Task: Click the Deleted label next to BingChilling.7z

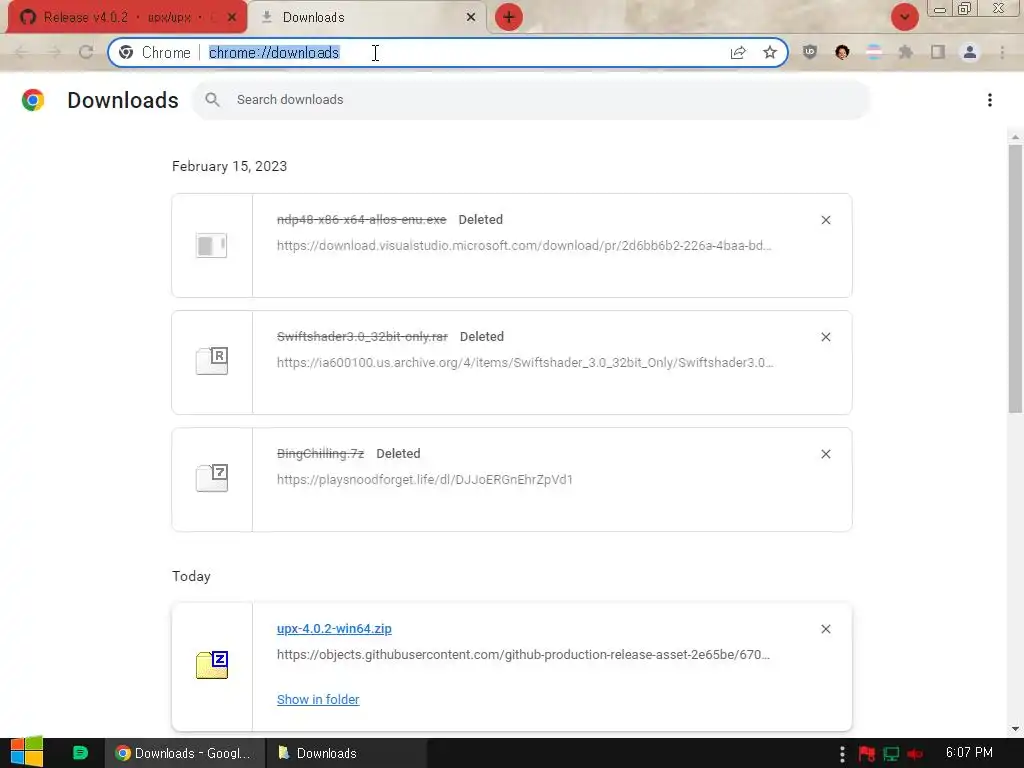Action: (398, 453)
